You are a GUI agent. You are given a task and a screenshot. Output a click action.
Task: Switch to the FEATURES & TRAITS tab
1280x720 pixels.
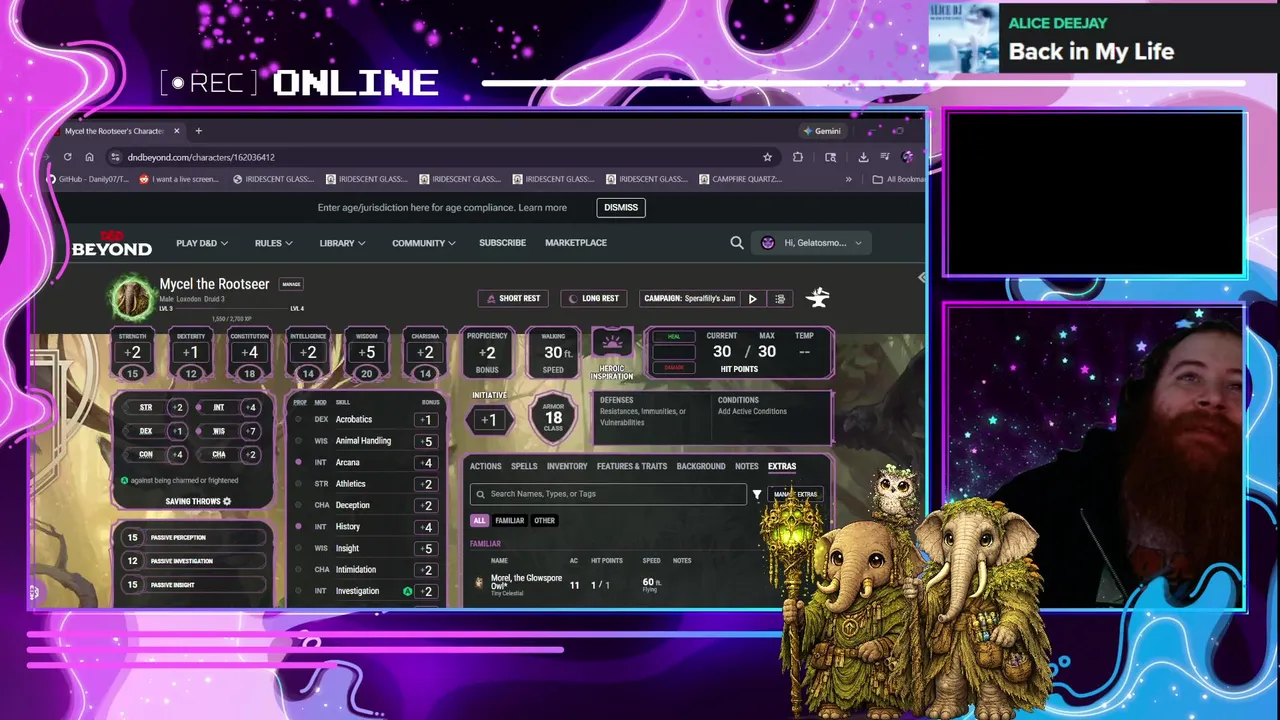tap(632, 466)
